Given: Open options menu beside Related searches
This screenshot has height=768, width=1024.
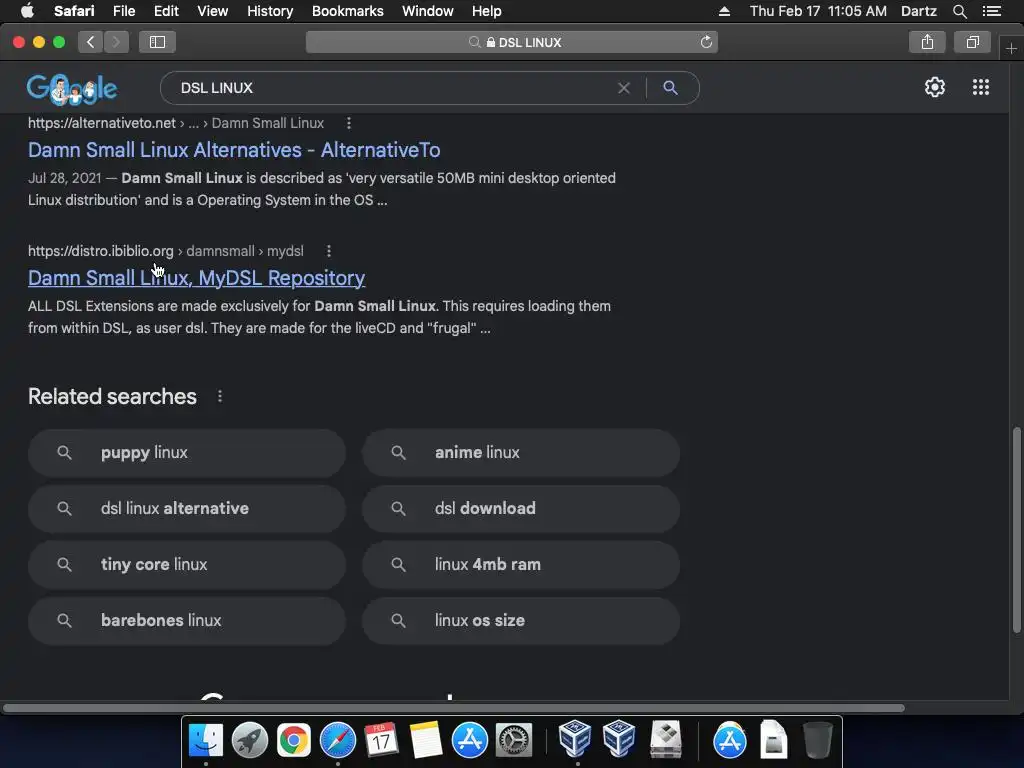Looking at the screenshot, I should click(x=220, y=396).
